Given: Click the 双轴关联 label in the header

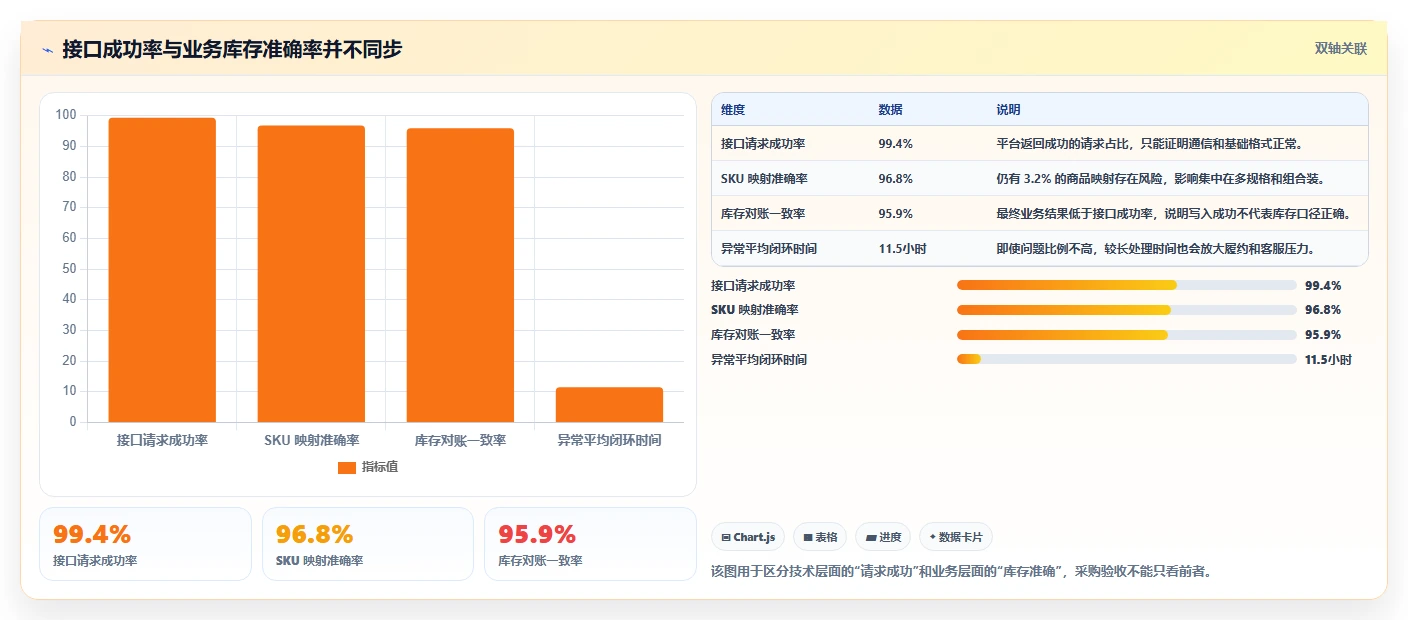Looking at the screenshot, I should [x=1340, y=49].
